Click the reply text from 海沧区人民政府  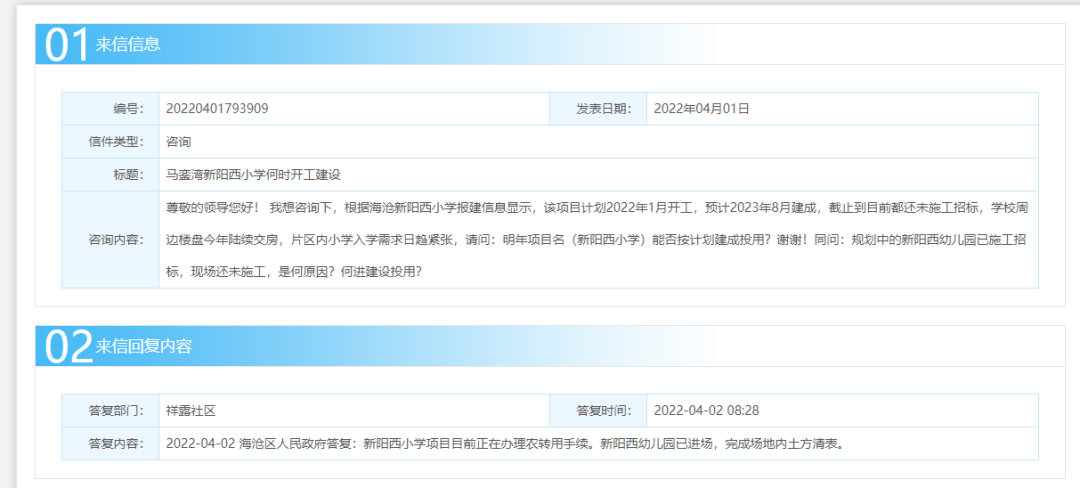coord(505,443)
